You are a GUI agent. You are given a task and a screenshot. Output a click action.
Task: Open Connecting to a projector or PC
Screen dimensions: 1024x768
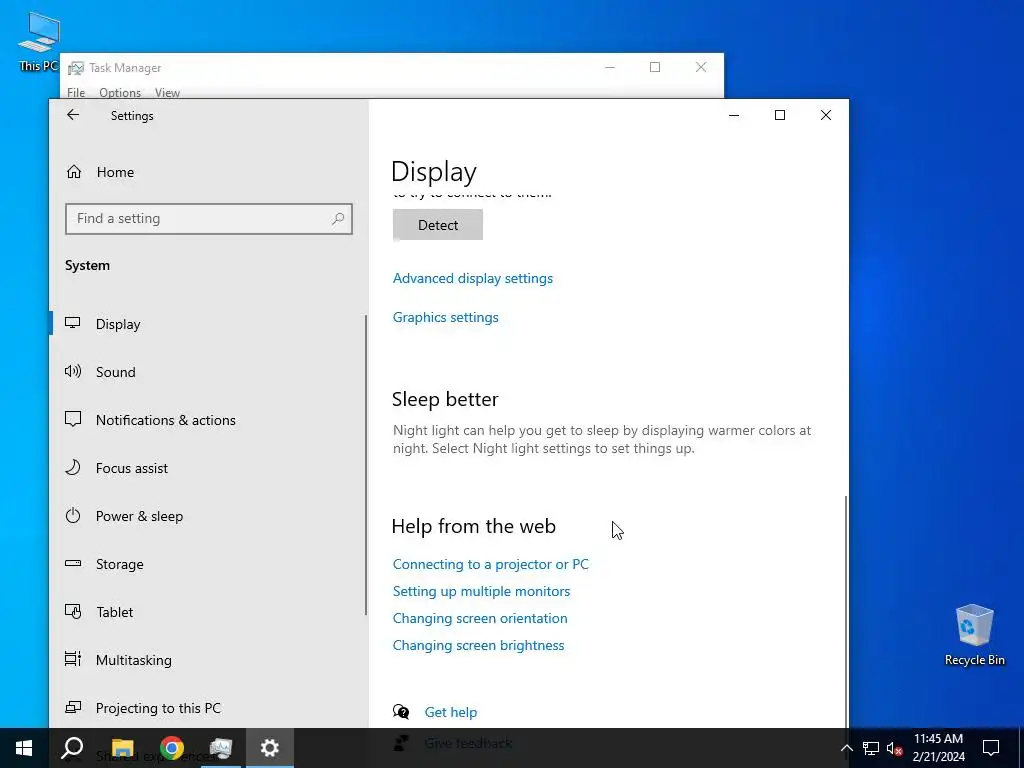tap(490, 564)
